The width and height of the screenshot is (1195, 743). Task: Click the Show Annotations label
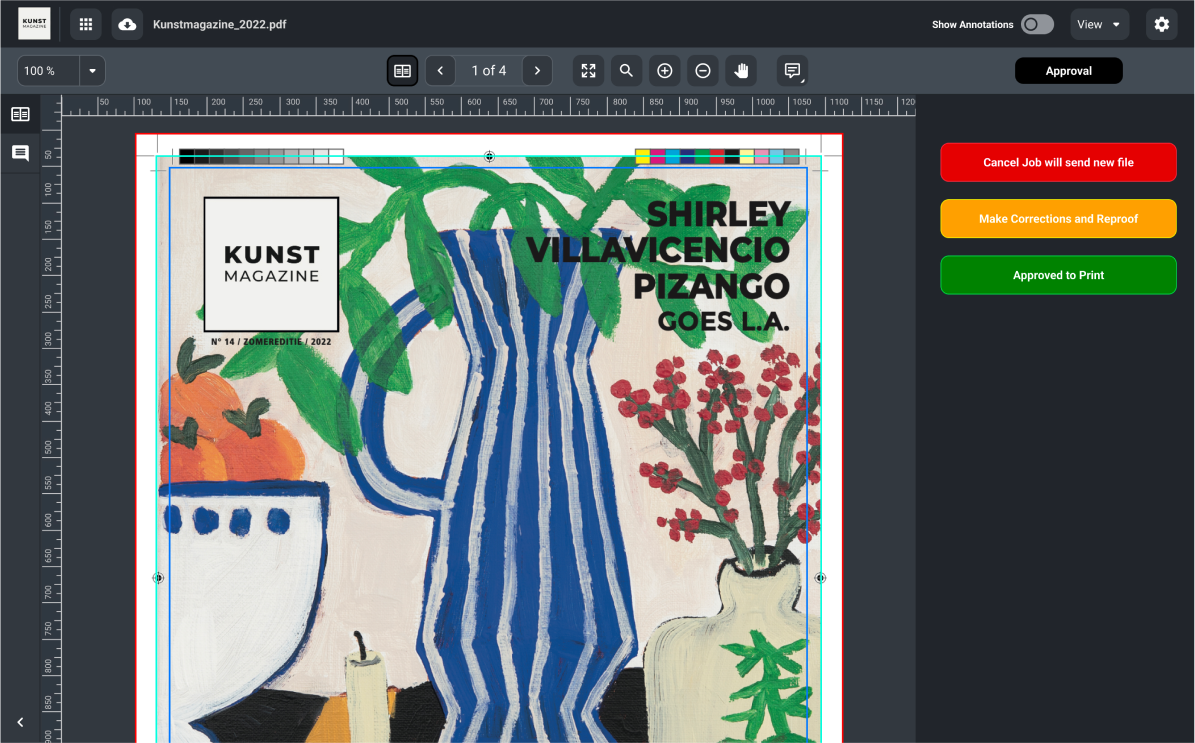[x=972, y=24]
